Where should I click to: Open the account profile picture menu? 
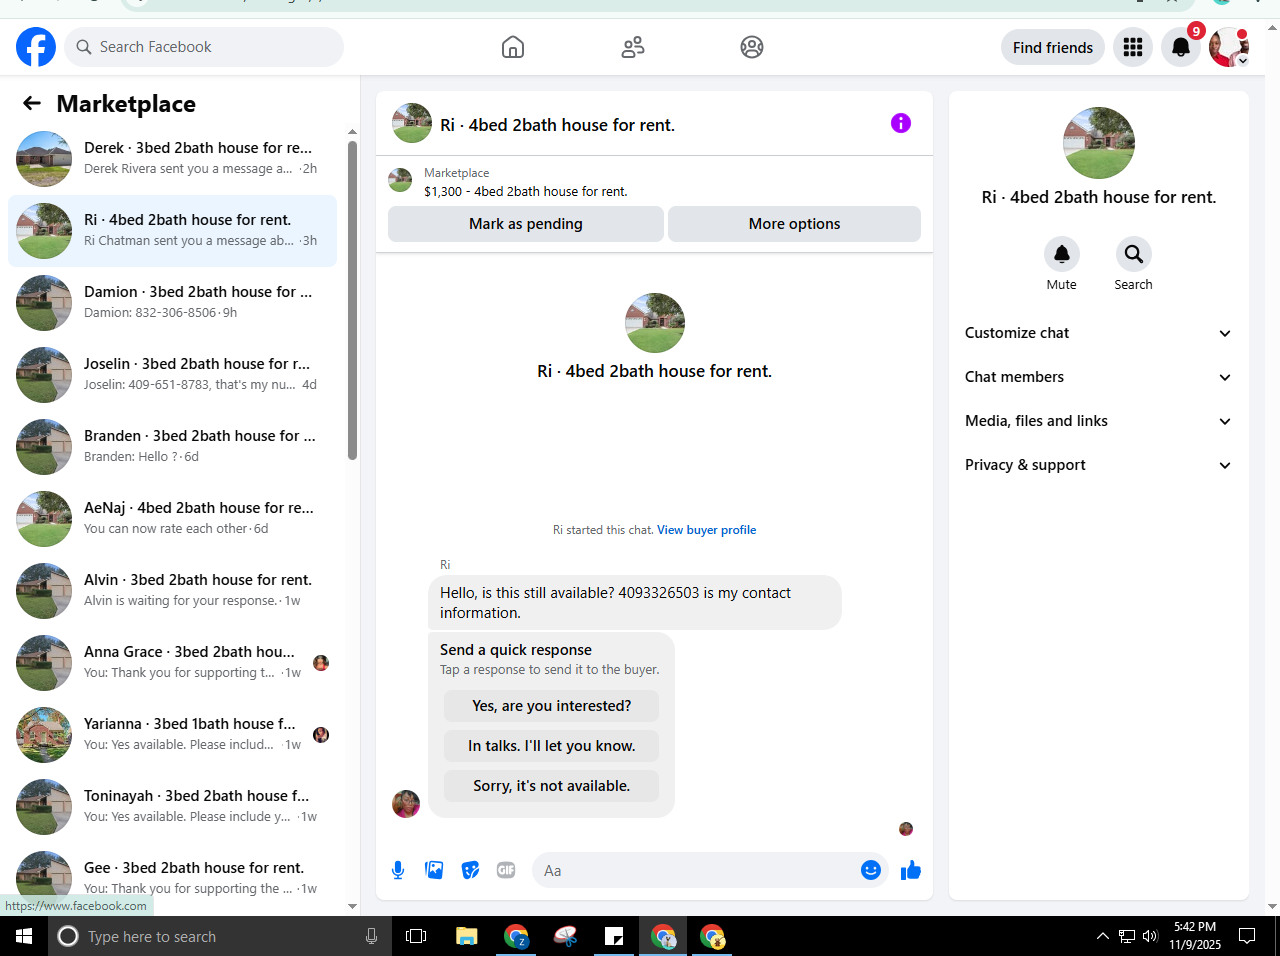(1229, 47)
